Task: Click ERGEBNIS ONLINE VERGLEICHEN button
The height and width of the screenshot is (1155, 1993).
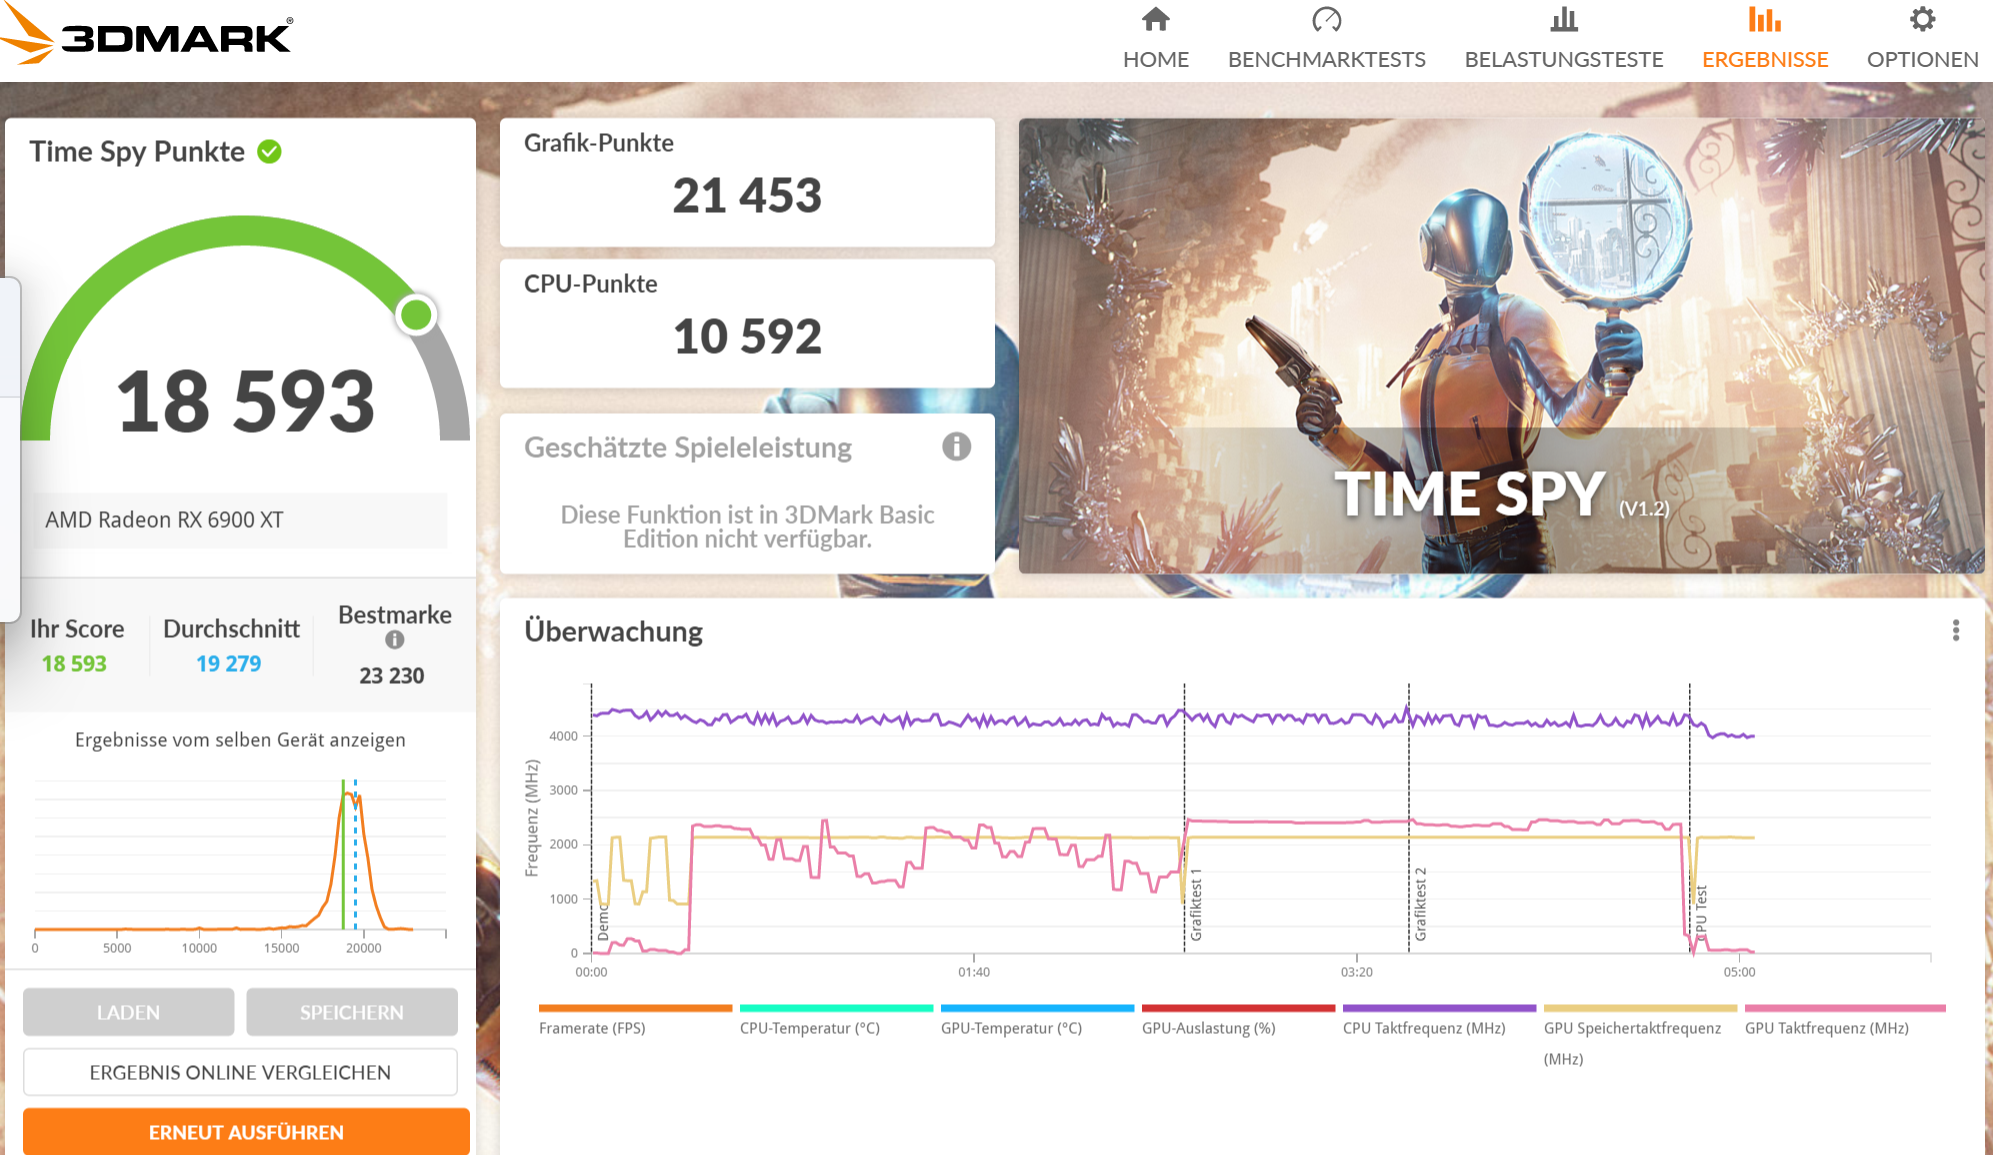Action: [240, 1072]
